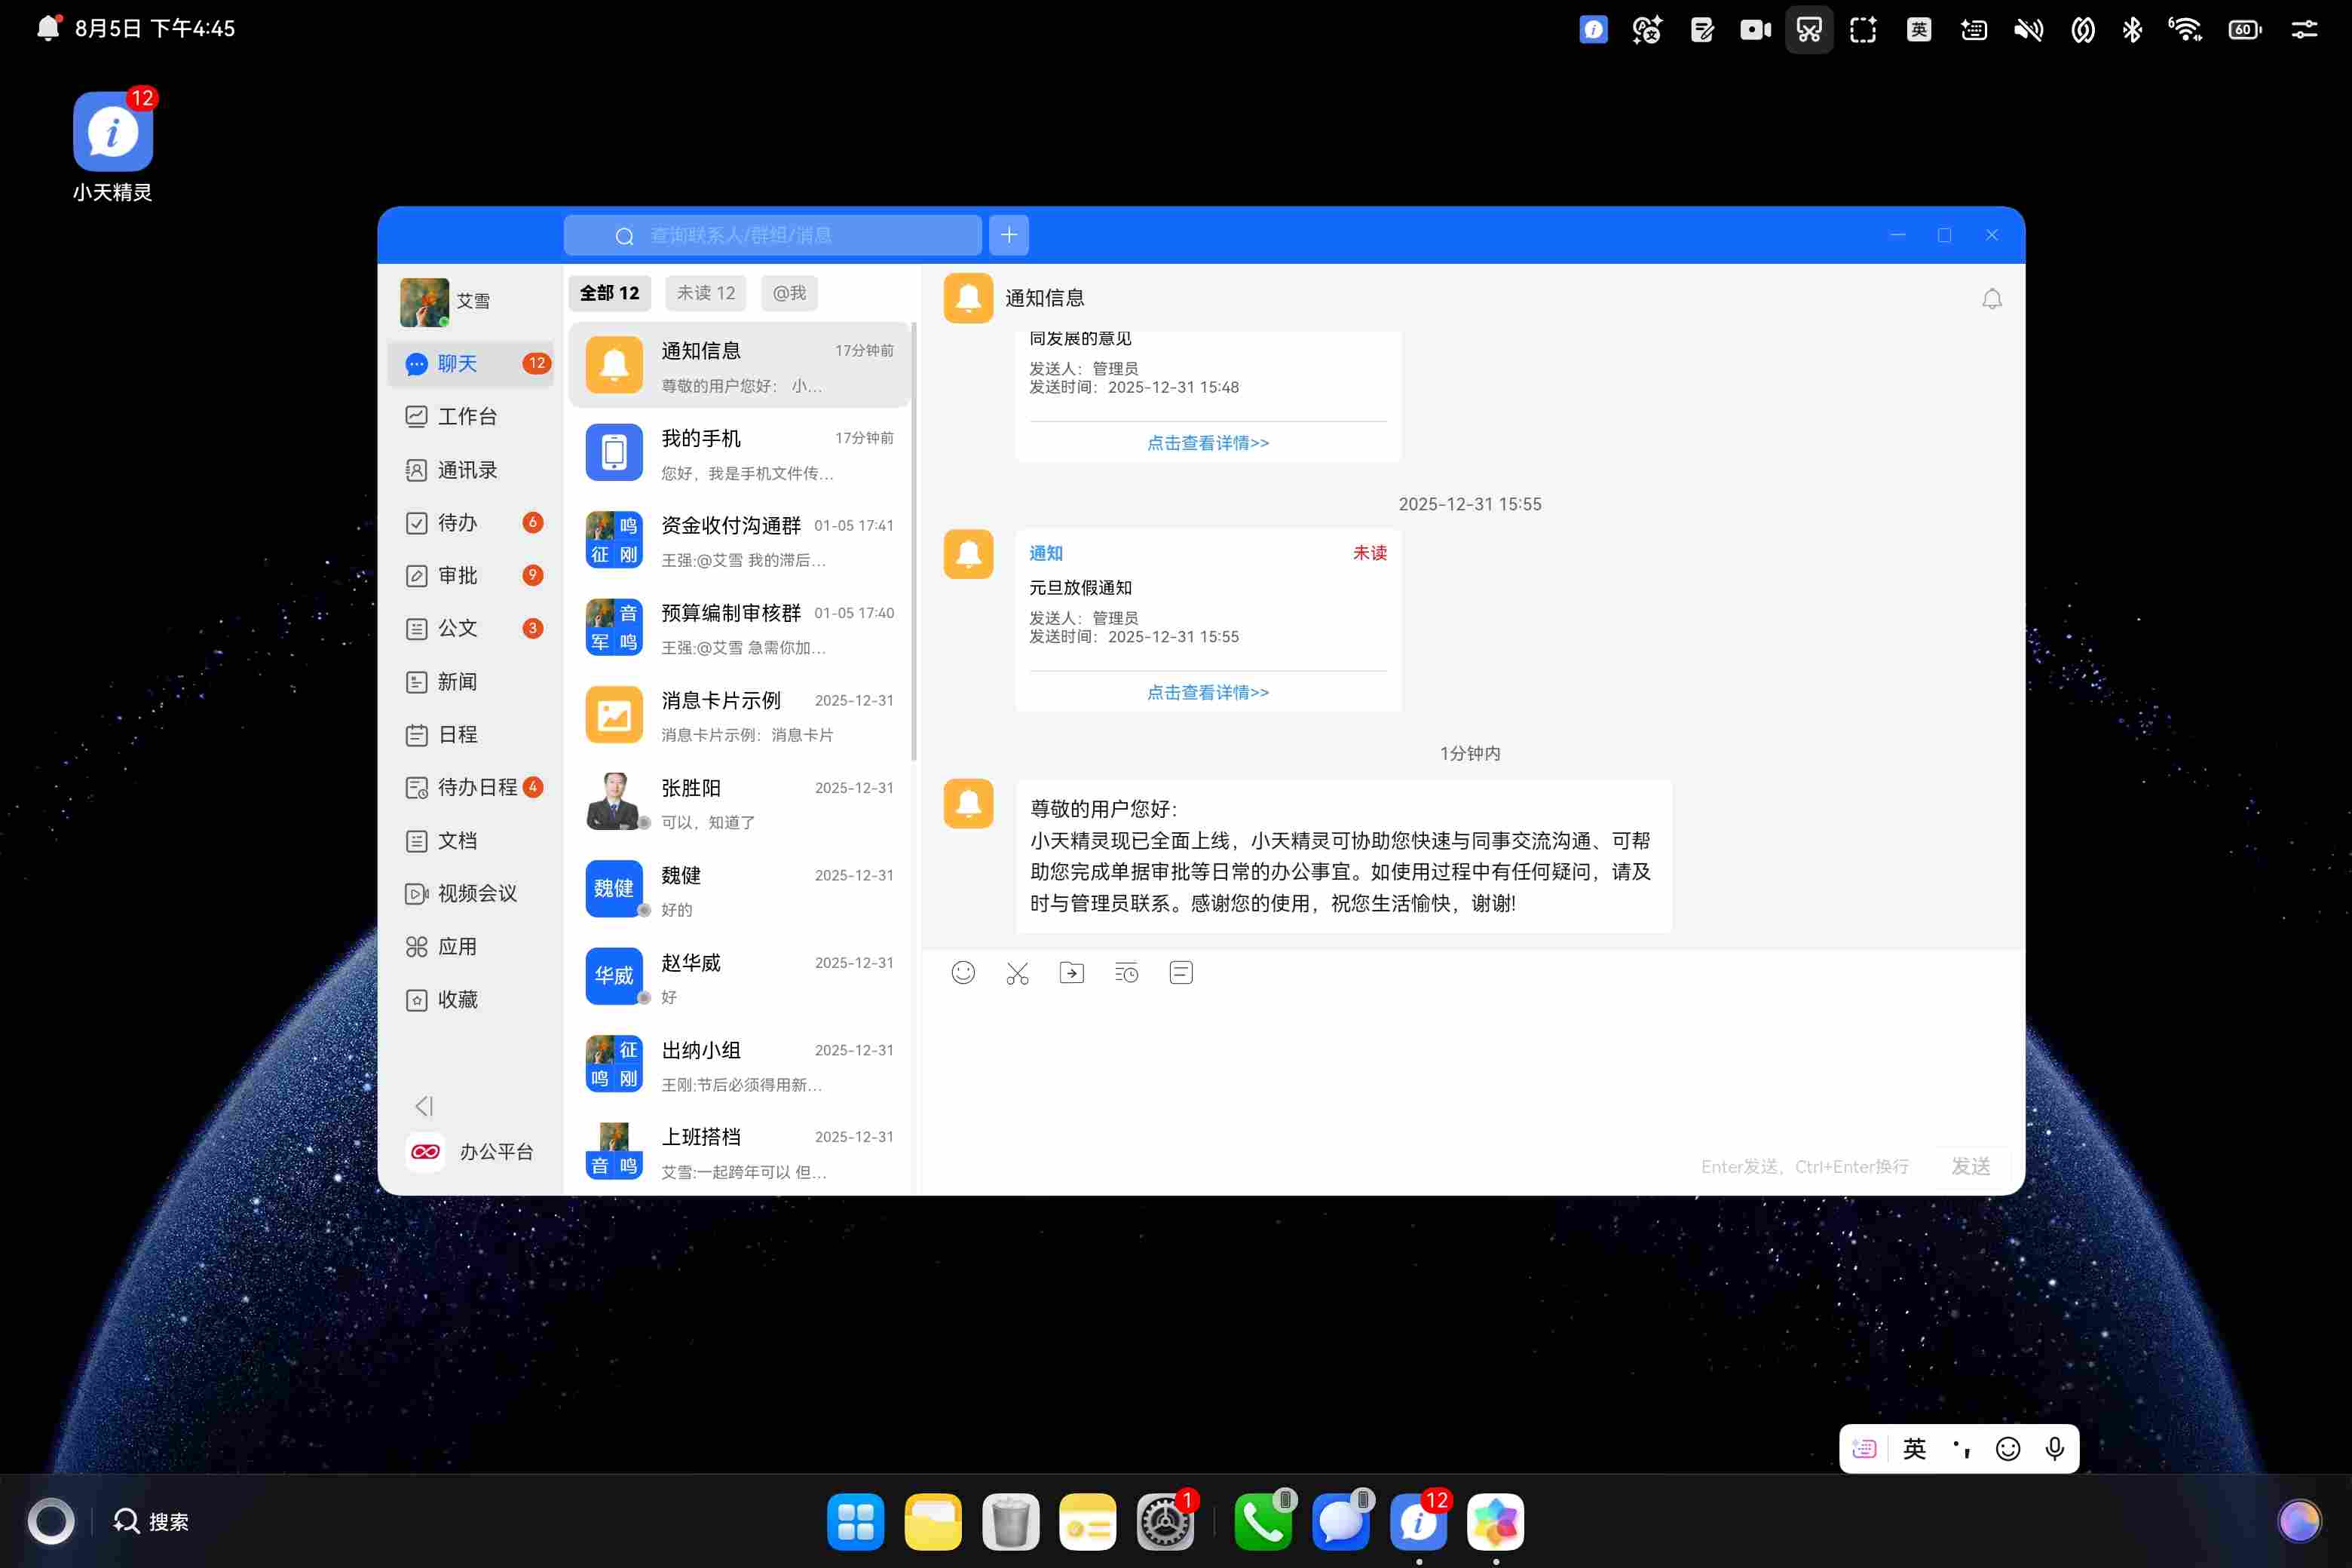The width and height of the screenshot is (2352, 1568).
Task: Click the scissors screenshot tool
Action: coord(1017,973)
